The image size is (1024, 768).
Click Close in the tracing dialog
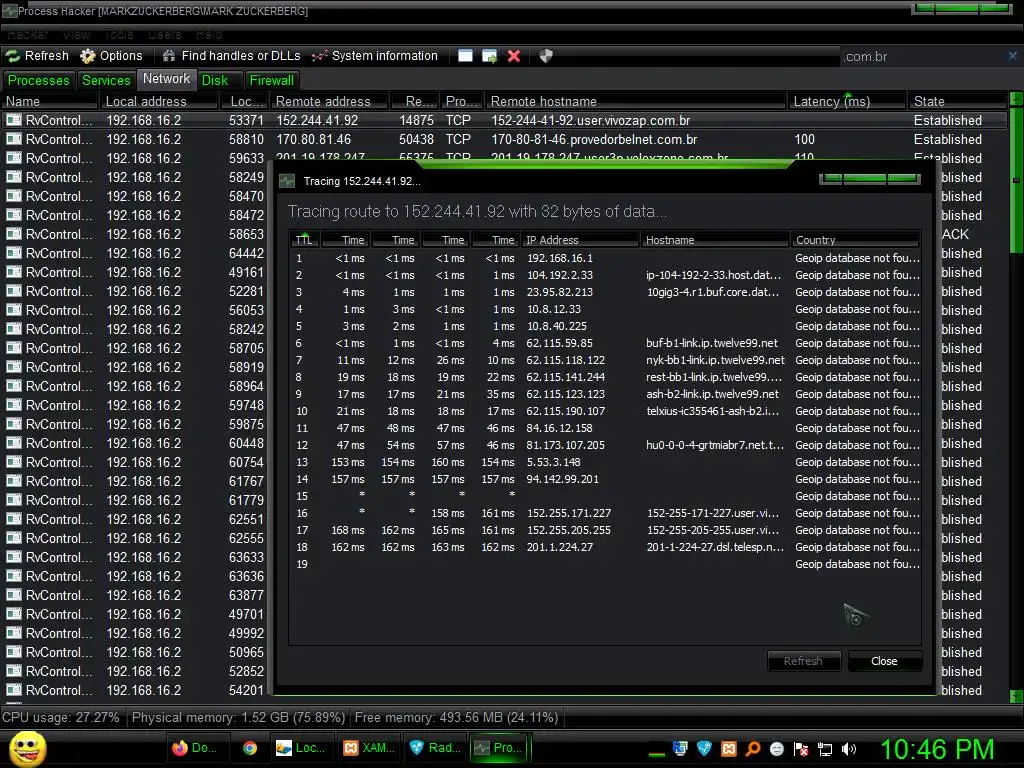point(884,661)
